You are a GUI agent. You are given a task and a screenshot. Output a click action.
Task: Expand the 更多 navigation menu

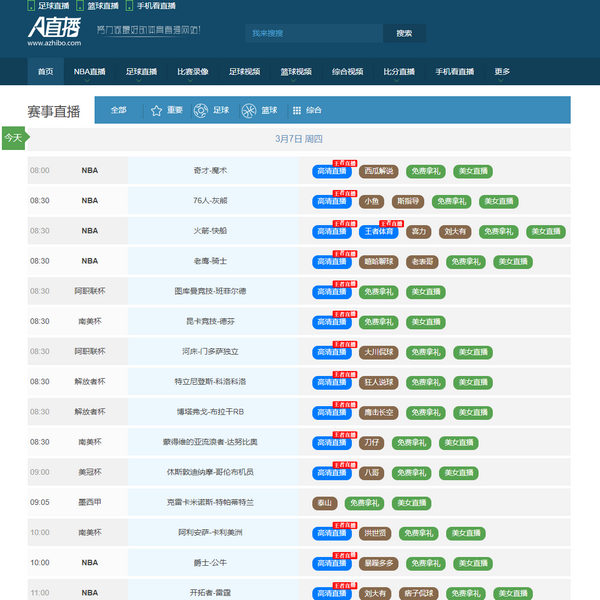[x=502, y=72]
